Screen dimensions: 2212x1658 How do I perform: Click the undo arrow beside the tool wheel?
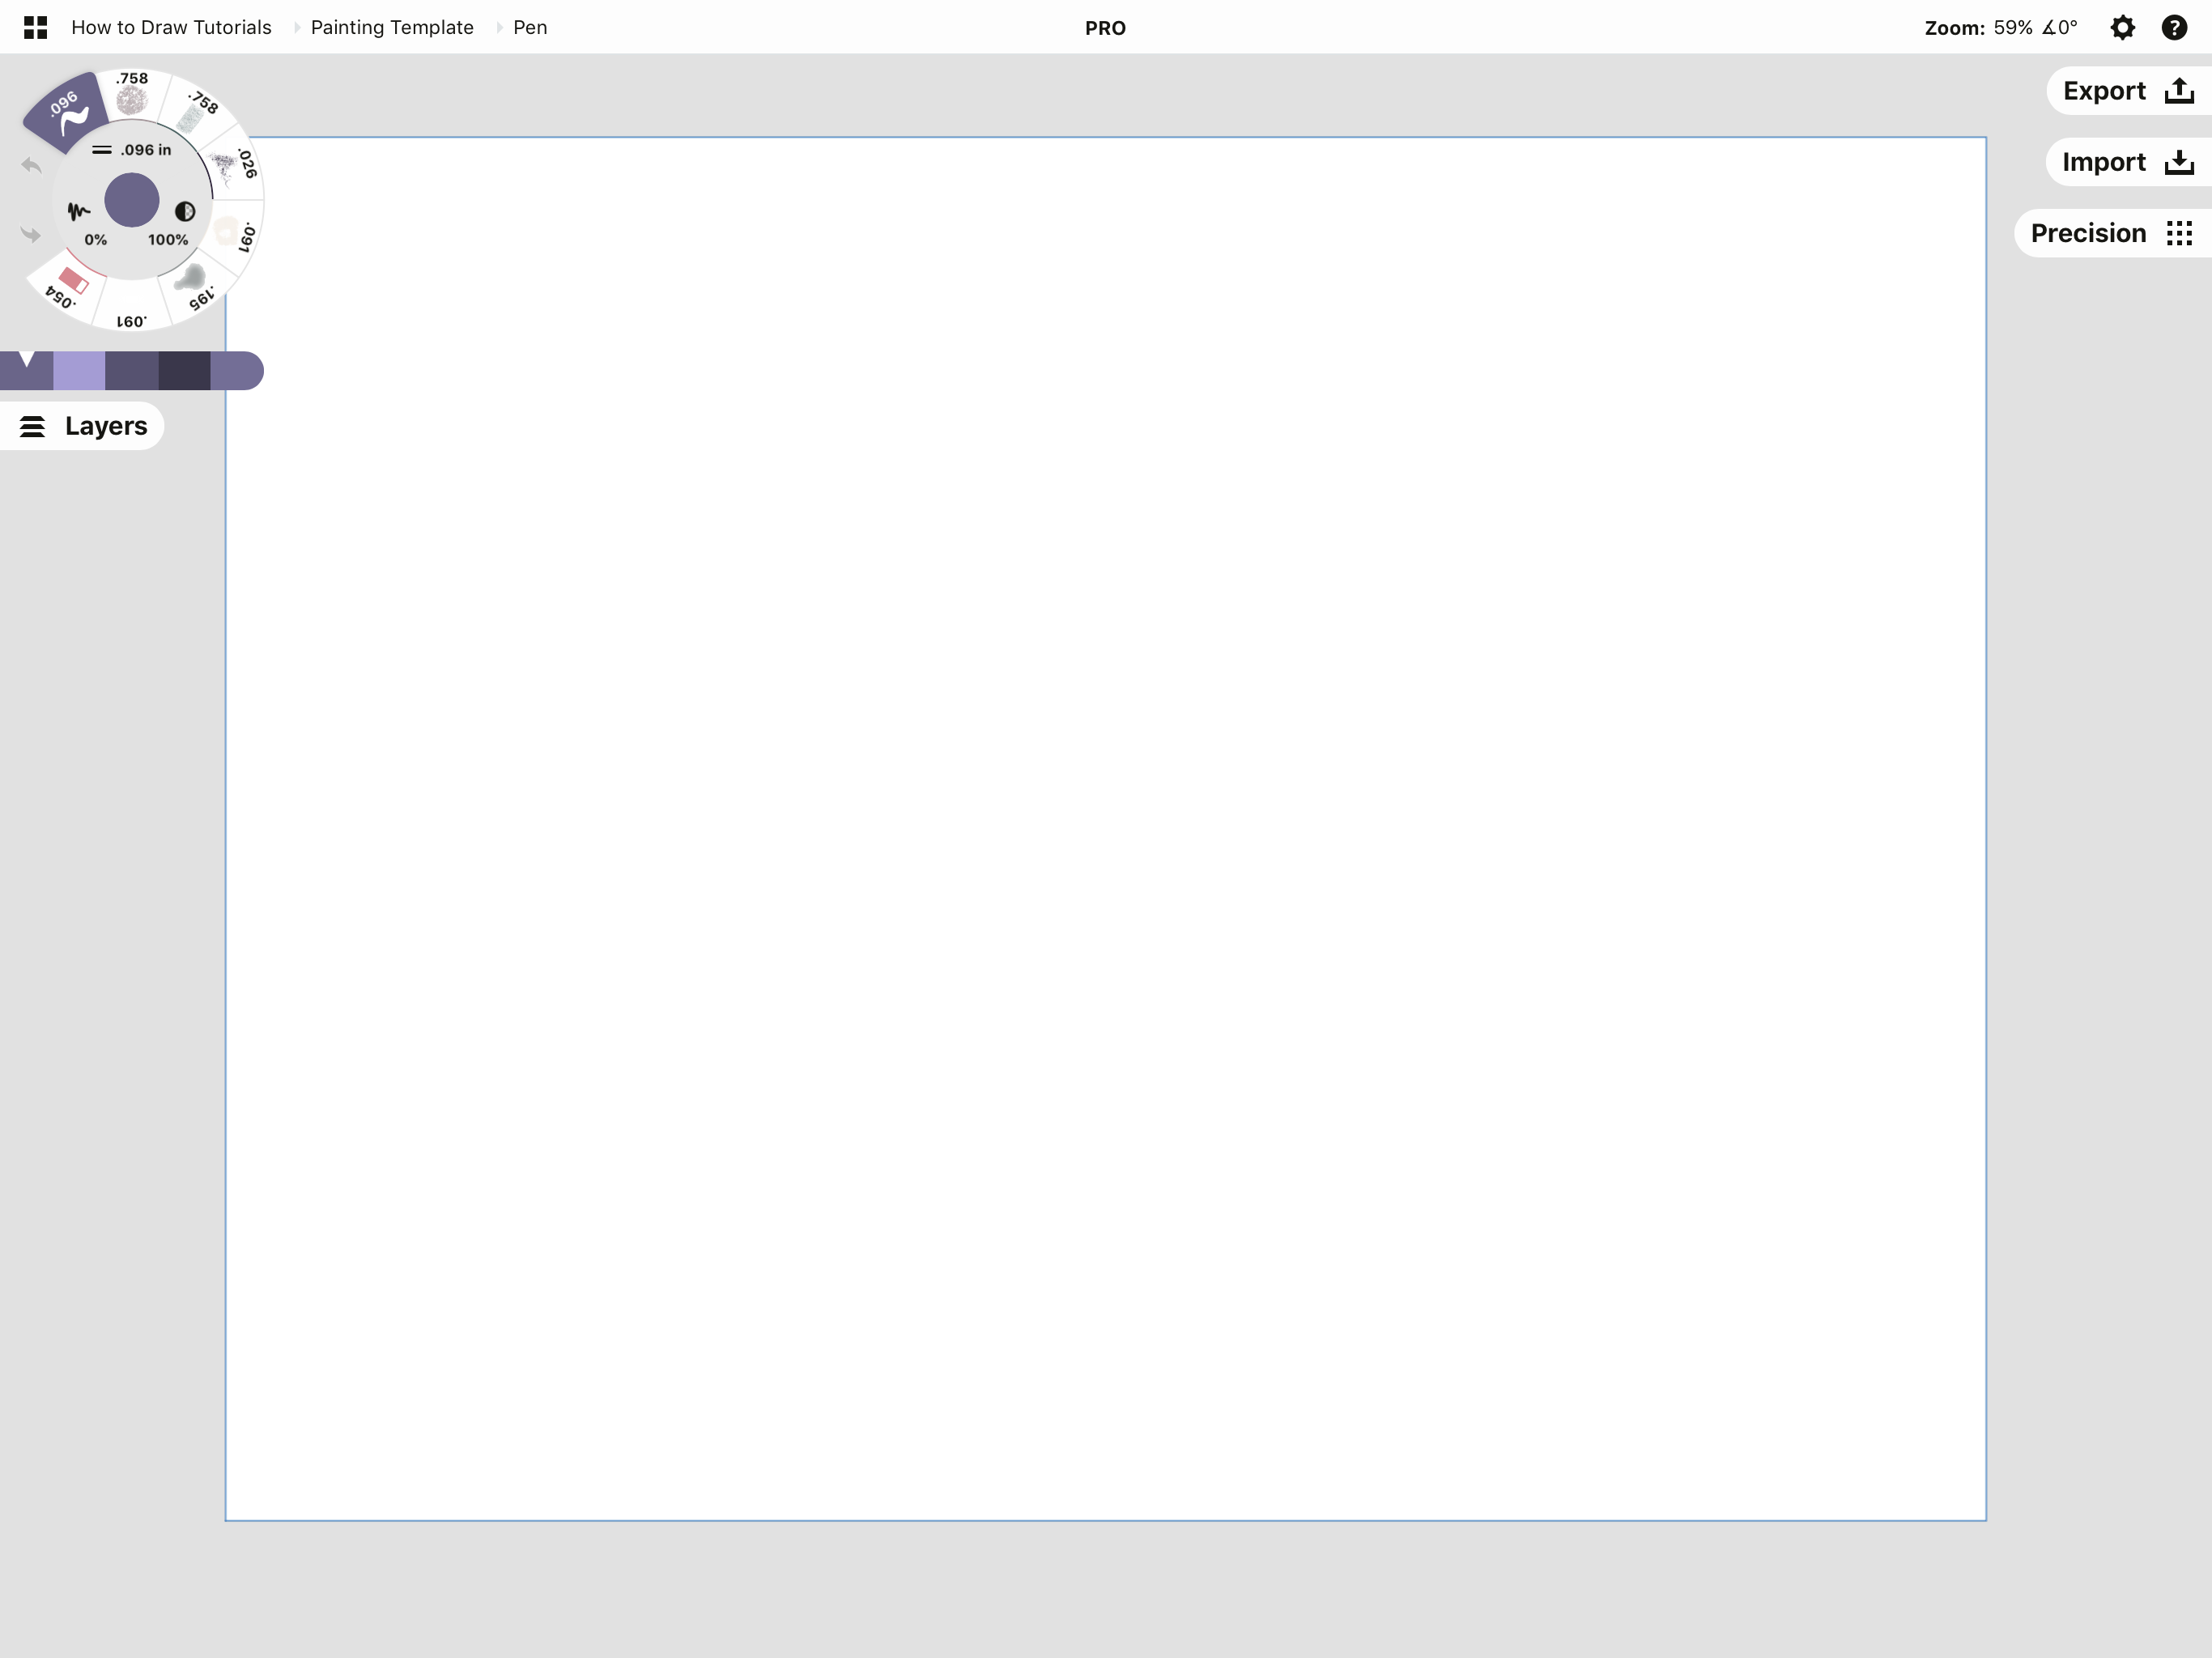30,167
